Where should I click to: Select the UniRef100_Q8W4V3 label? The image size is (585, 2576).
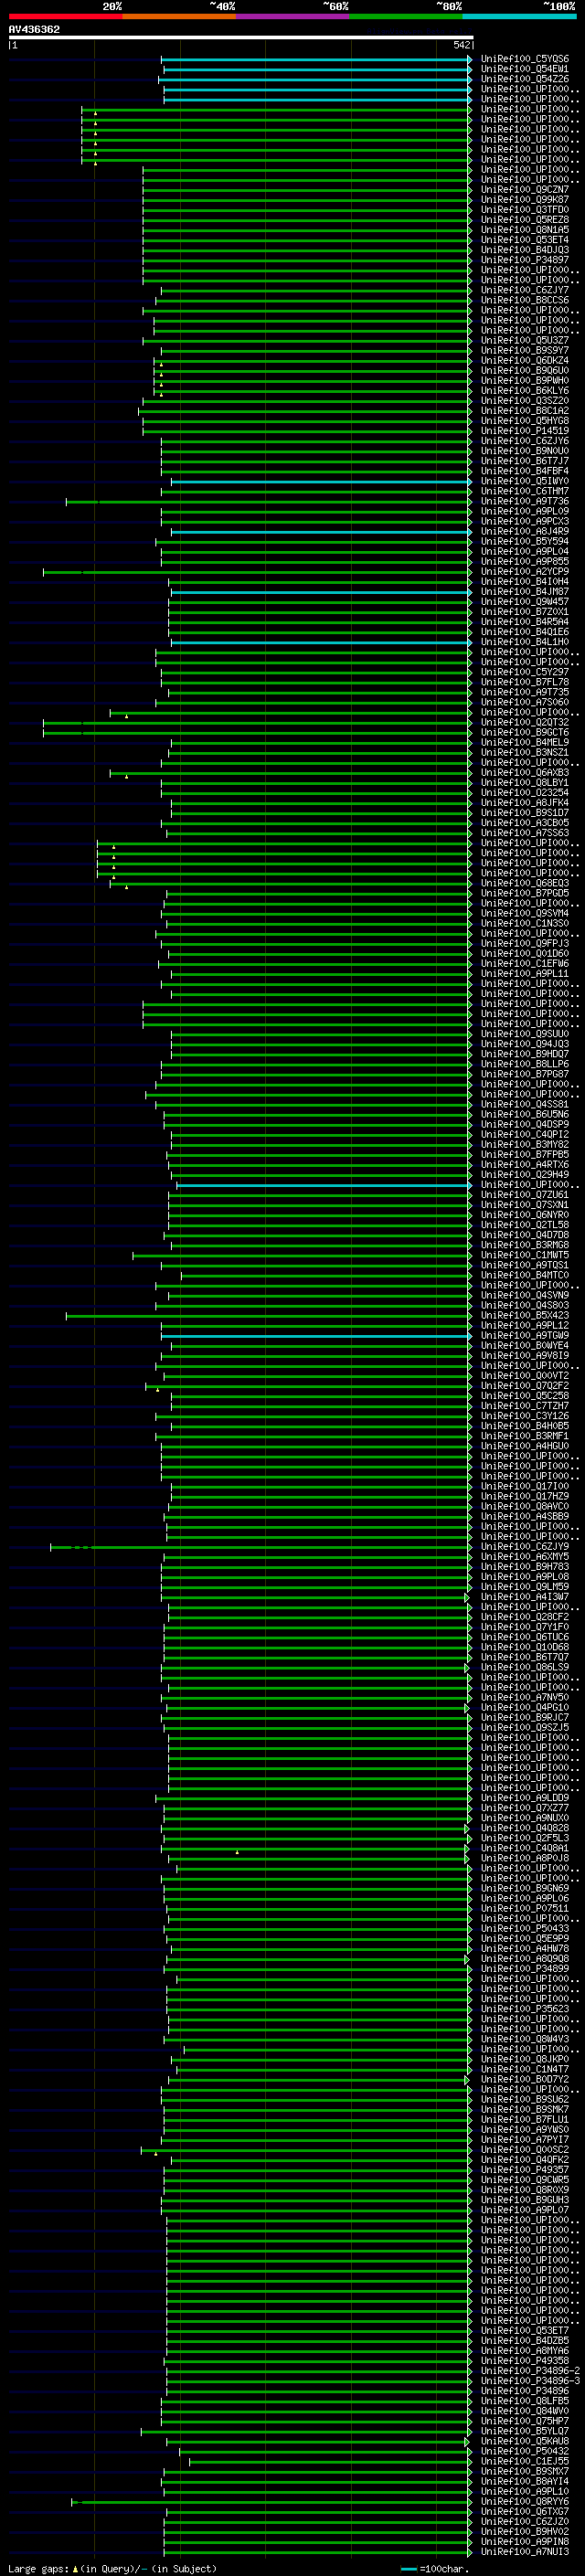point(524,2040)
